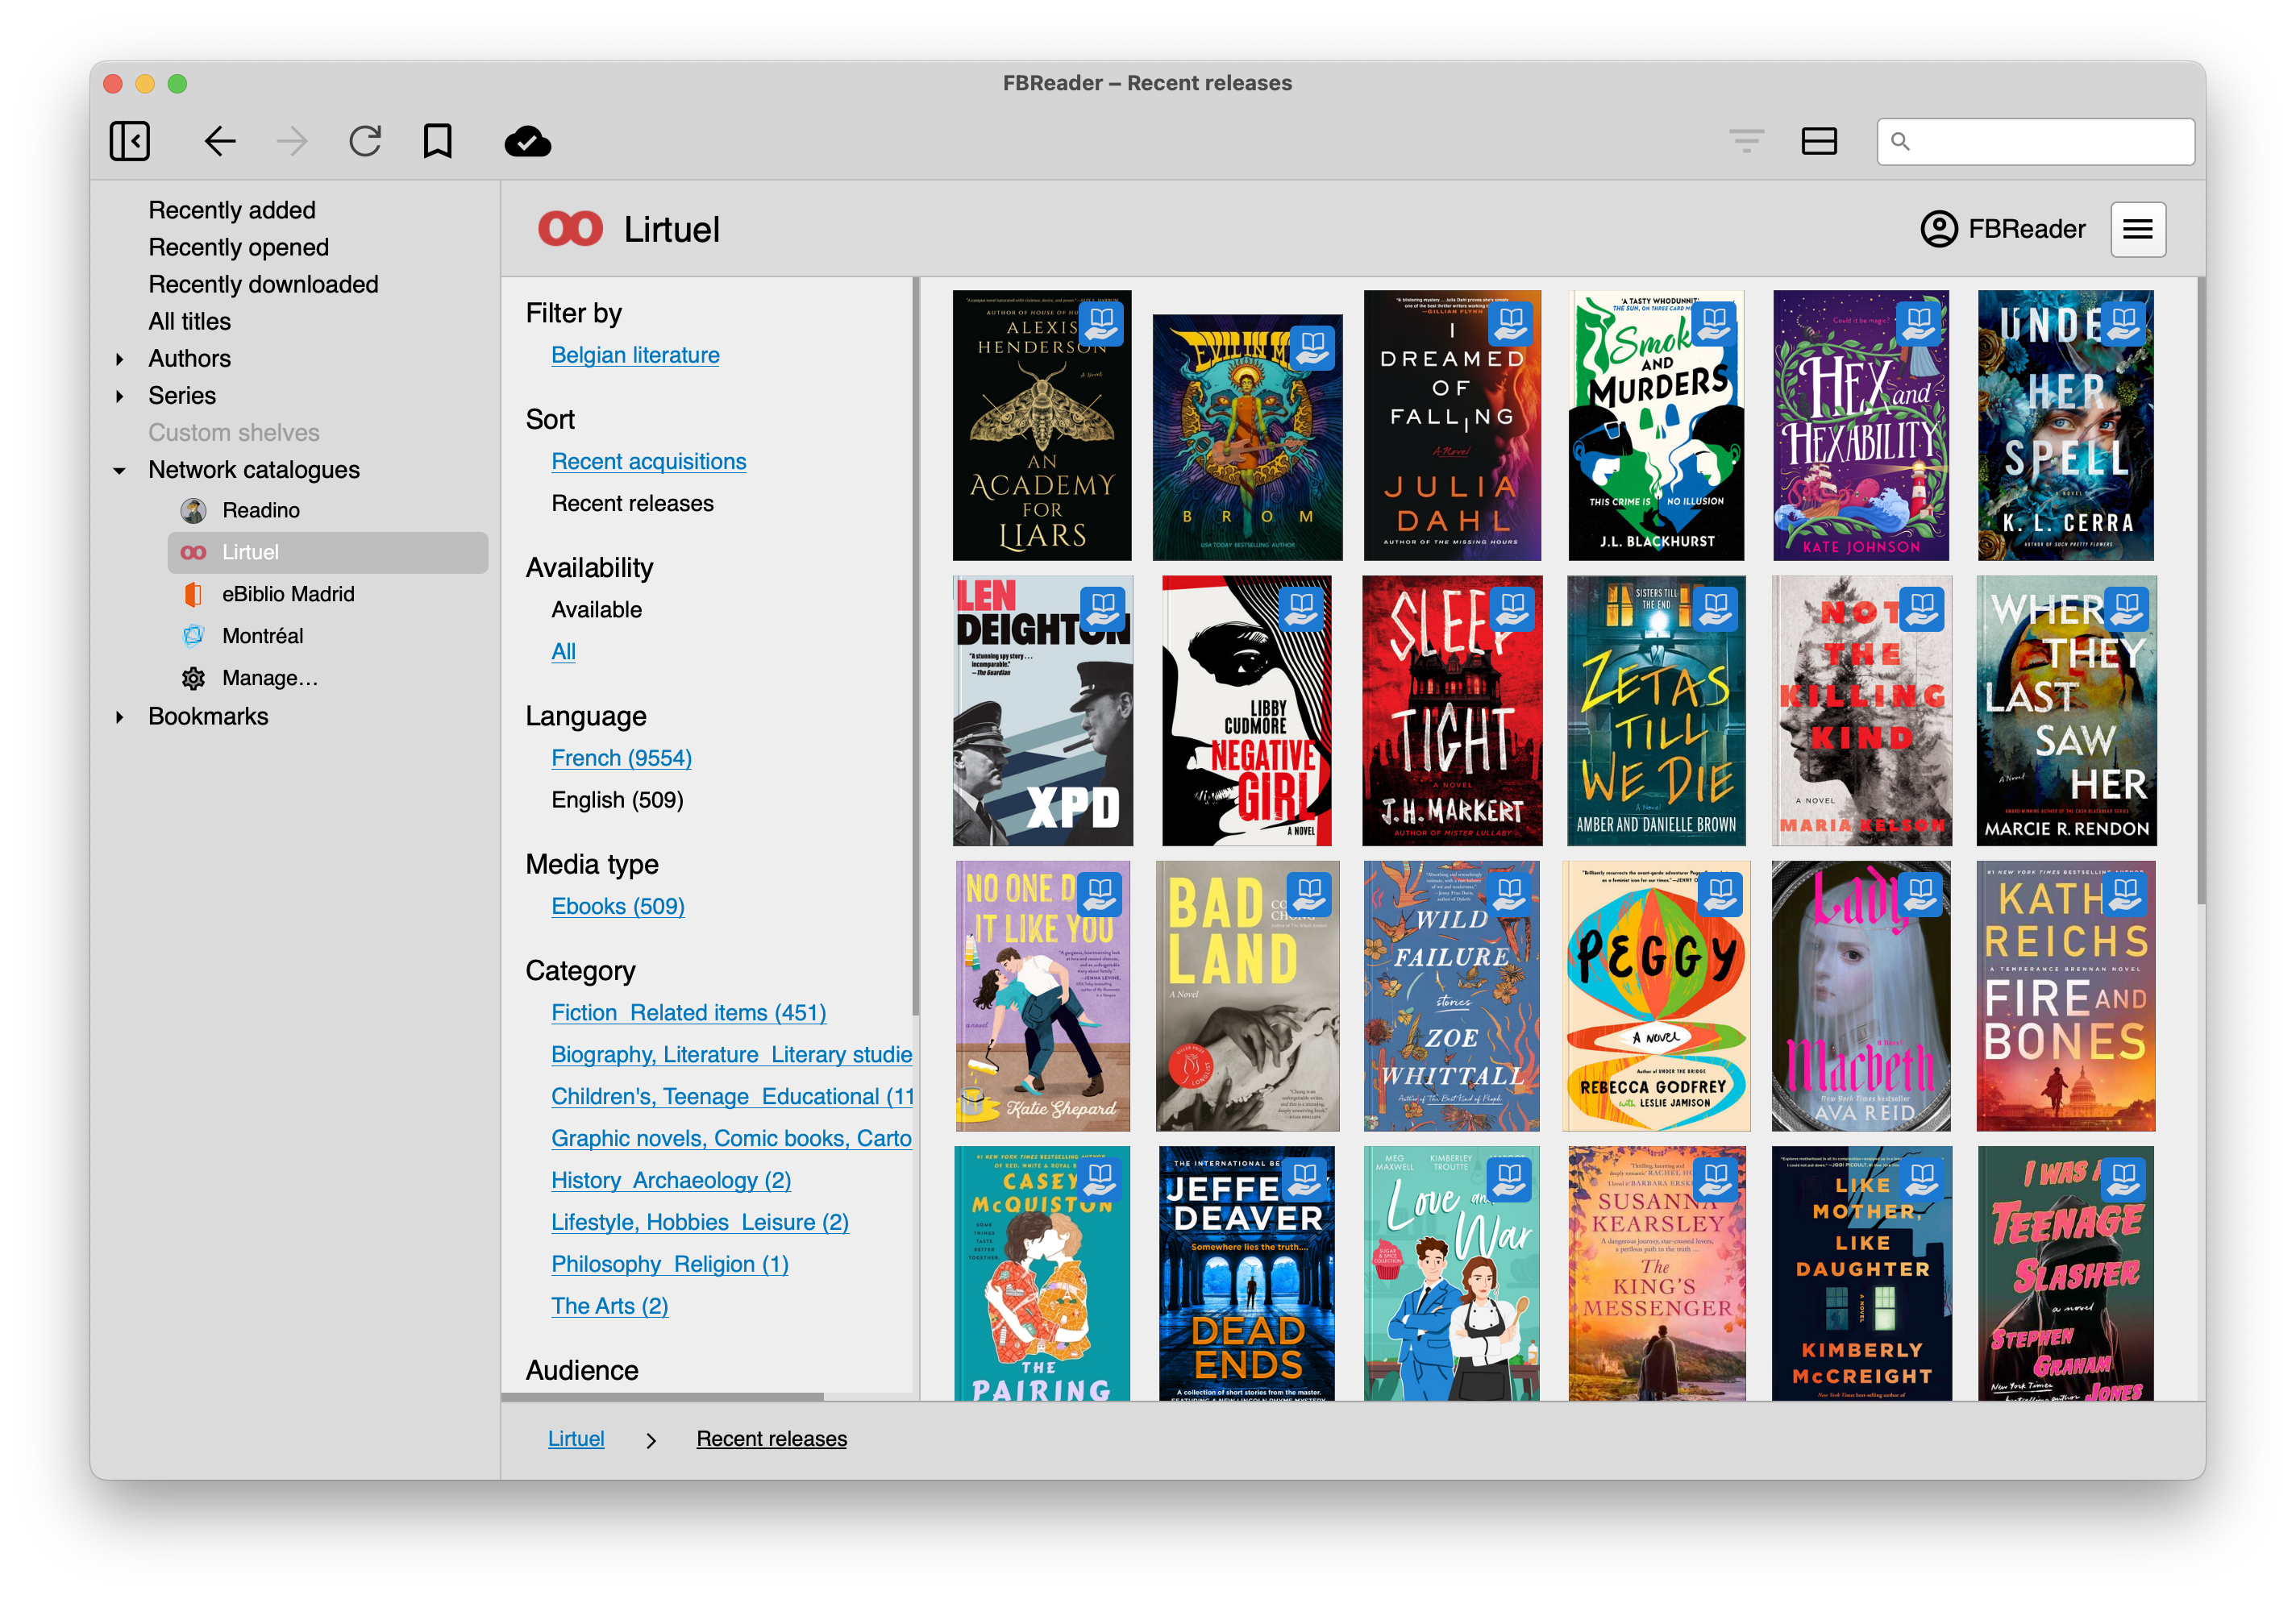
Task: Click the borrow icon on Bad Land
Action: pos(1309,893)
